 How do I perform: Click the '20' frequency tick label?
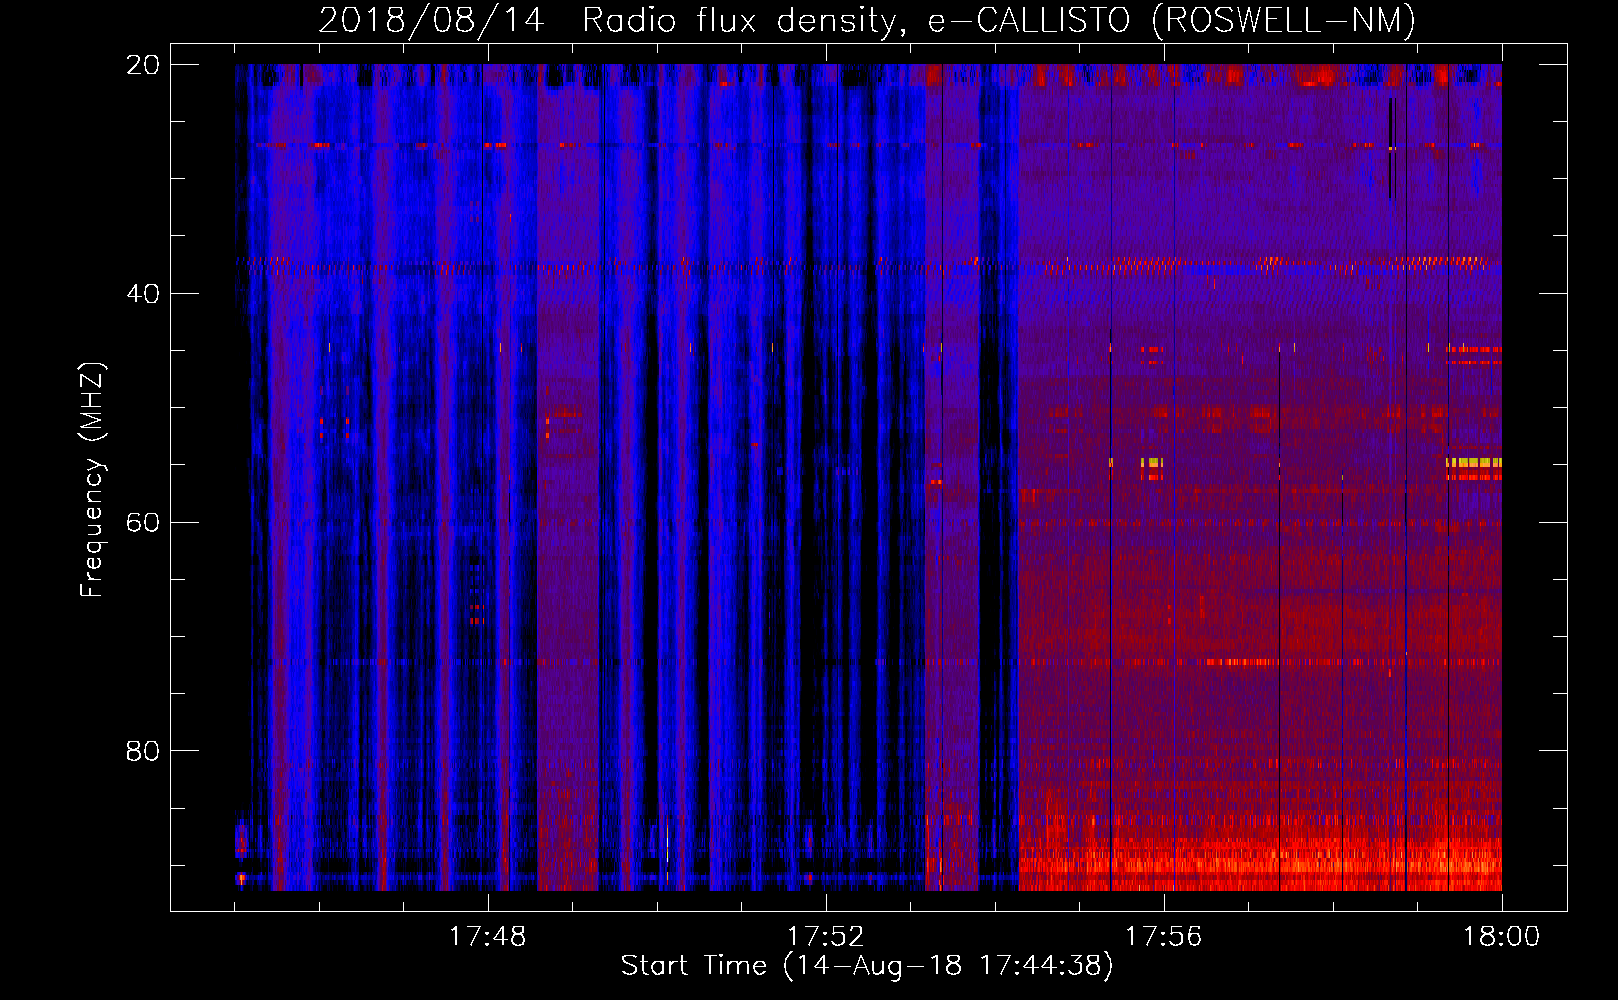tap(142, 65)
